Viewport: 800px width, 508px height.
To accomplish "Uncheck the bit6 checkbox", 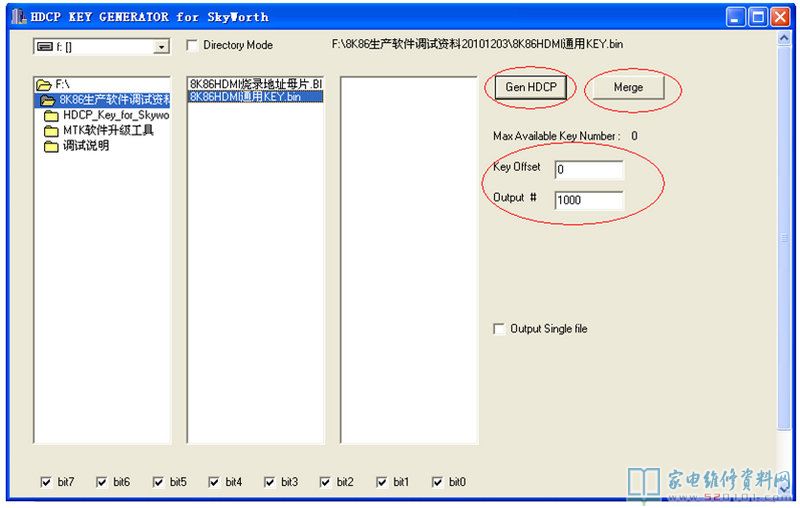I will click(x=102, y=482).
